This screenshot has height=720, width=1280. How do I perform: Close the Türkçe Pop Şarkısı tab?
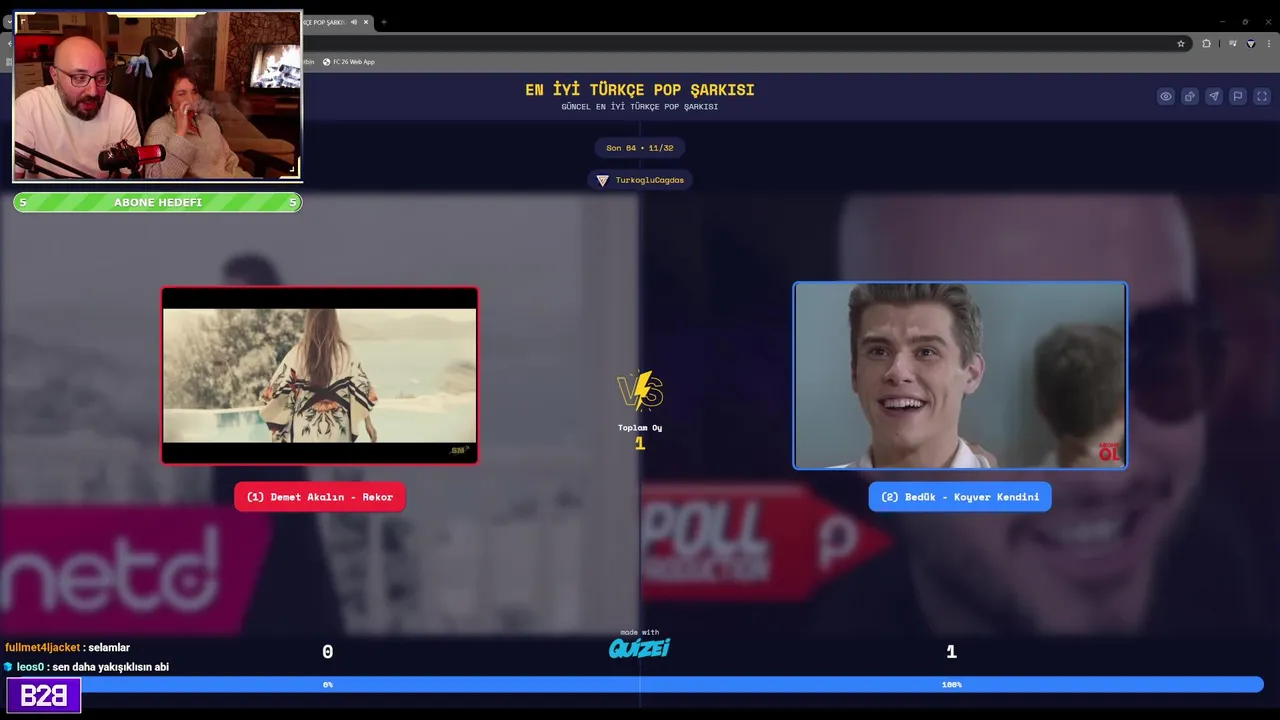tap(366, 22)
